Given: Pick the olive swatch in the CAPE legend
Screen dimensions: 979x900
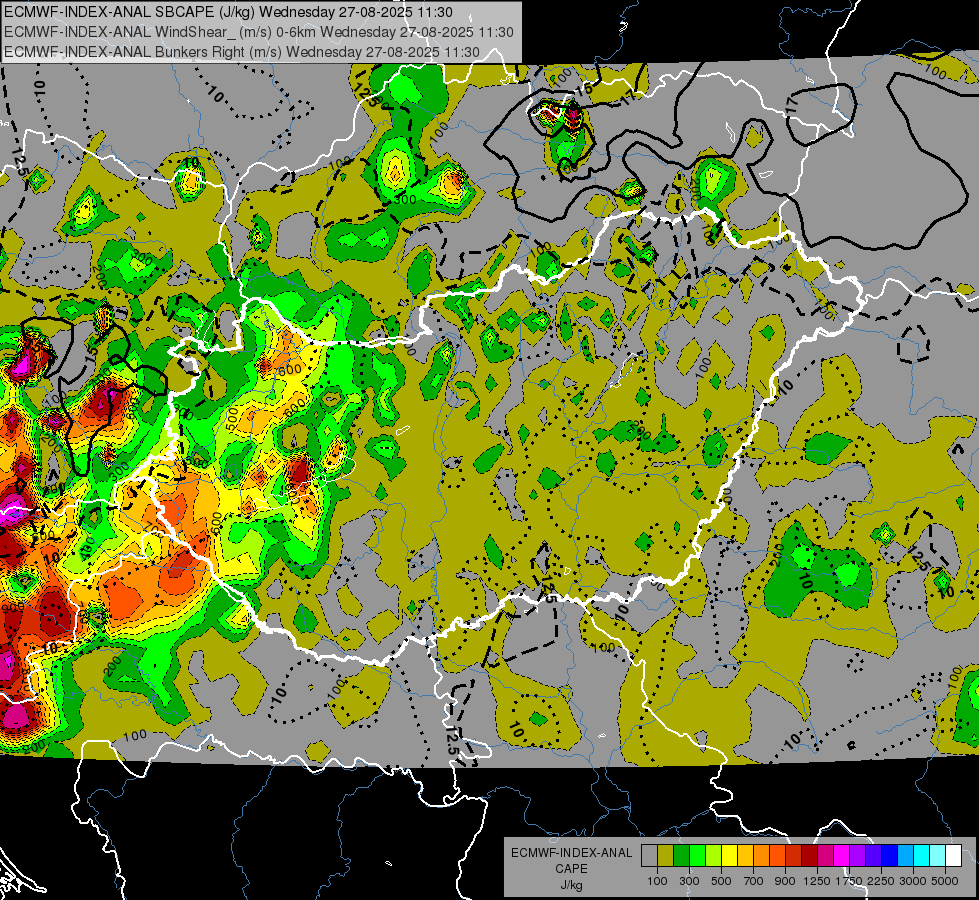Looking at the screenshot, I should (666, 856).
